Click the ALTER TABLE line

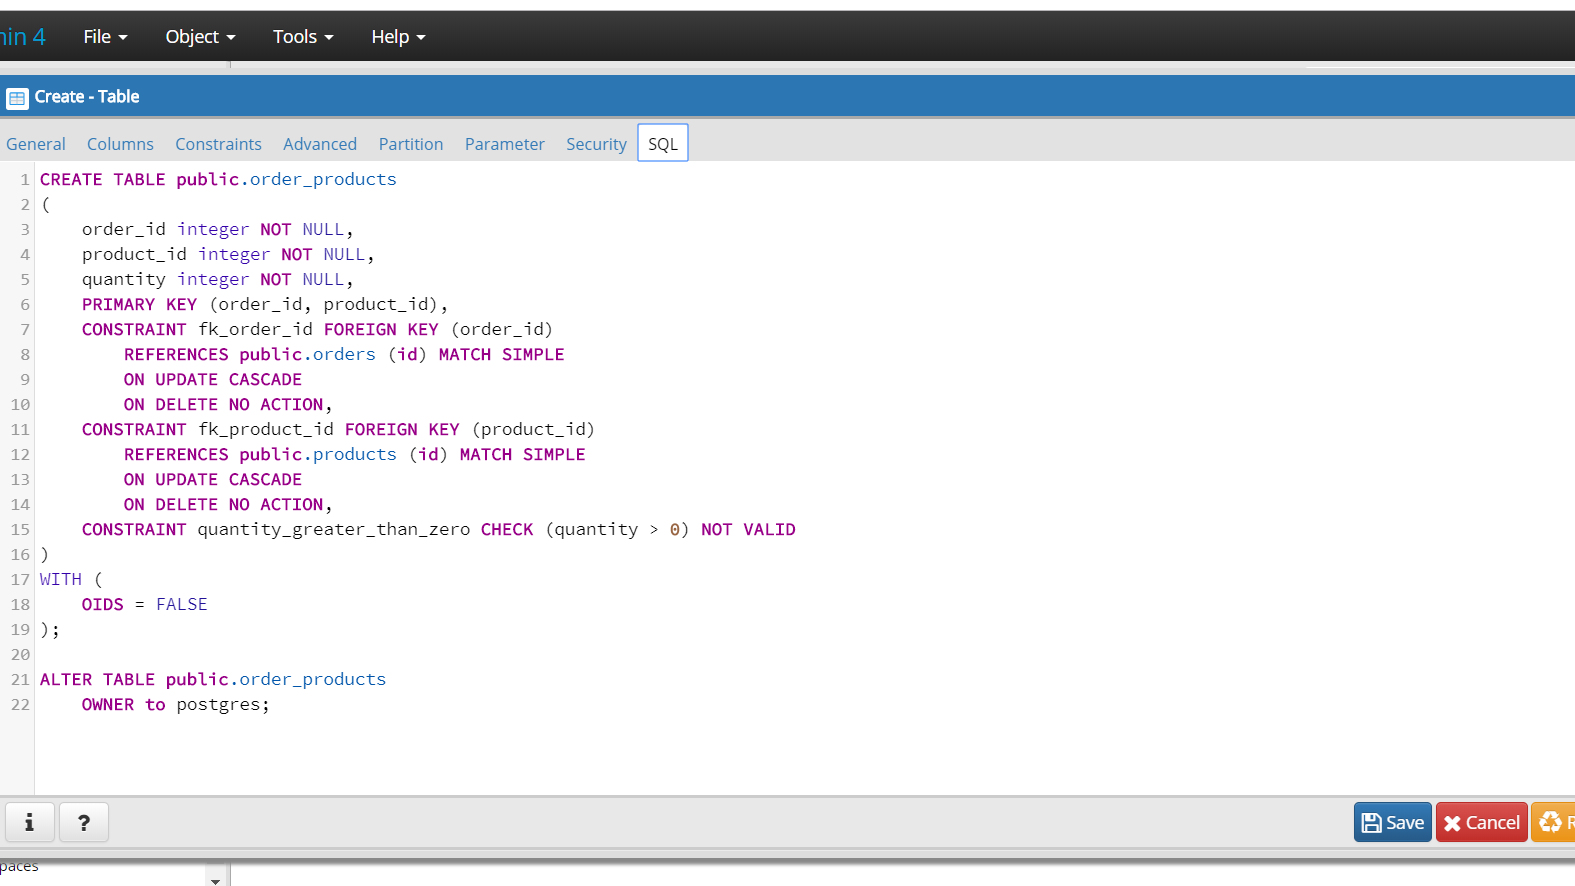[213, 679]
